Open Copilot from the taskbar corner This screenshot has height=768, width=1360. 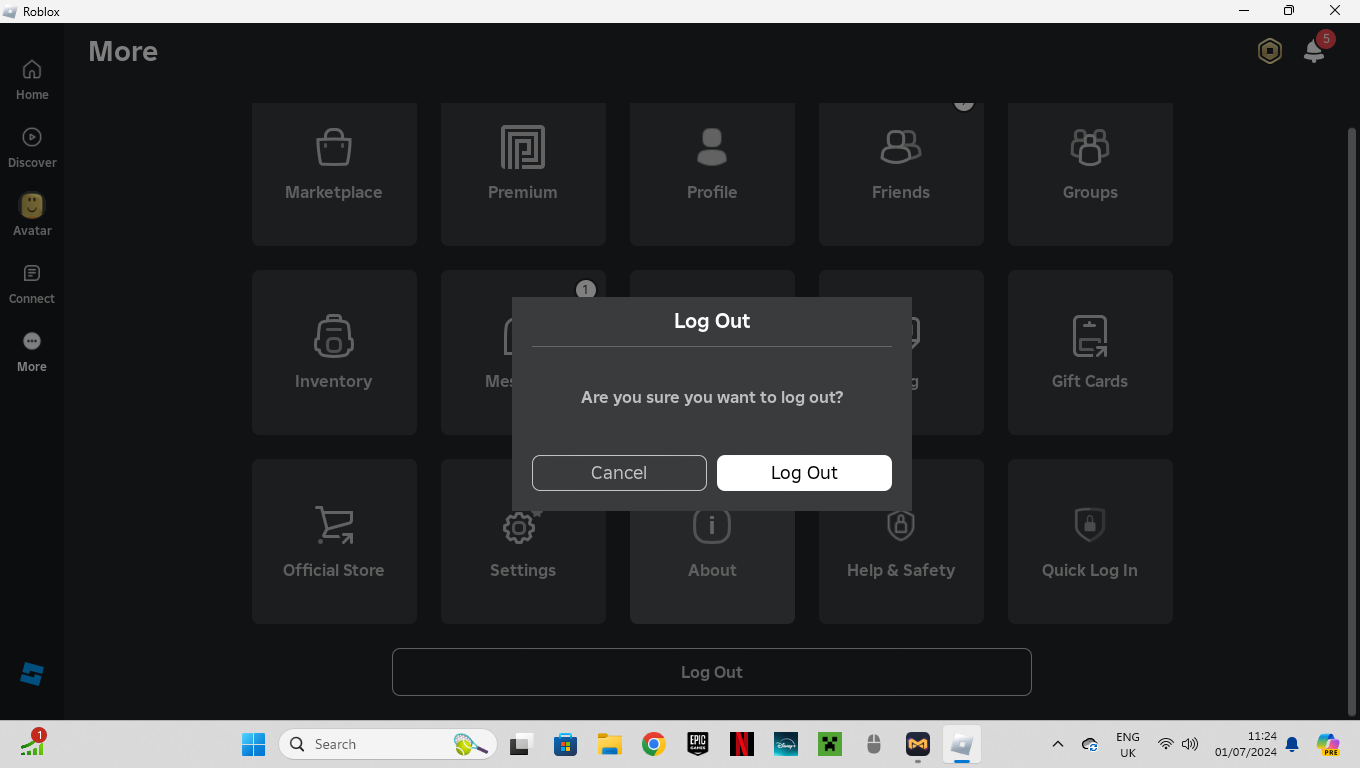click(1328, 744)
